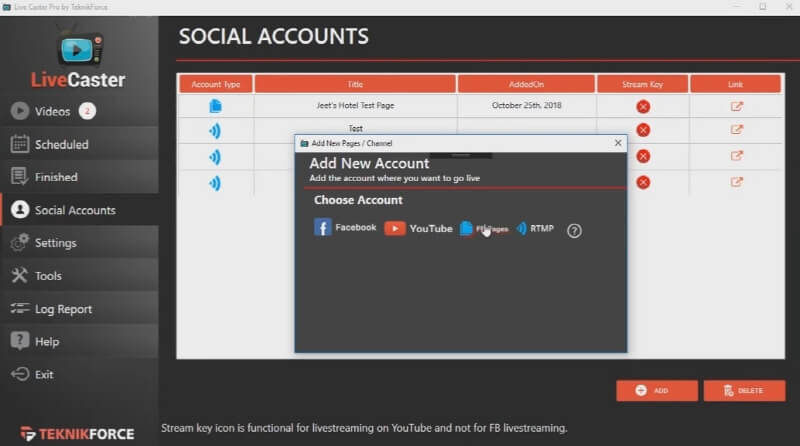
Task: Open link icon in the Test row
Action: [x=736, y=129]
